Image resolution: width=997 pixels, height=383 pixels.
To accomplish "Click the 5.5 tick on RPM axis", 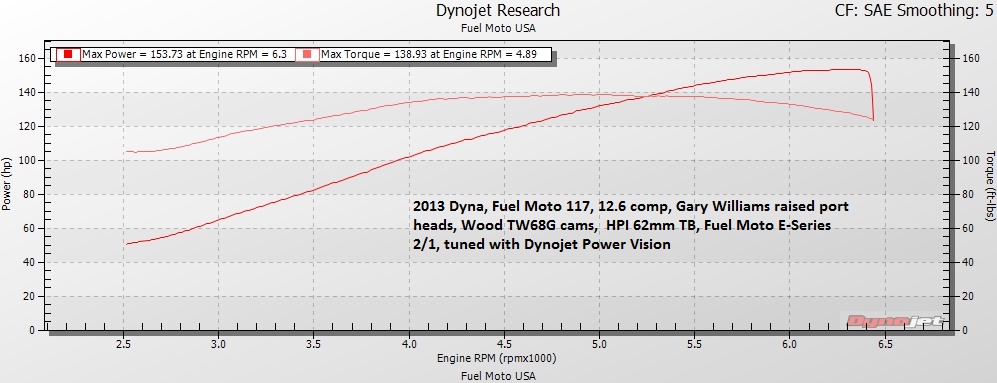I will [694, 344].
